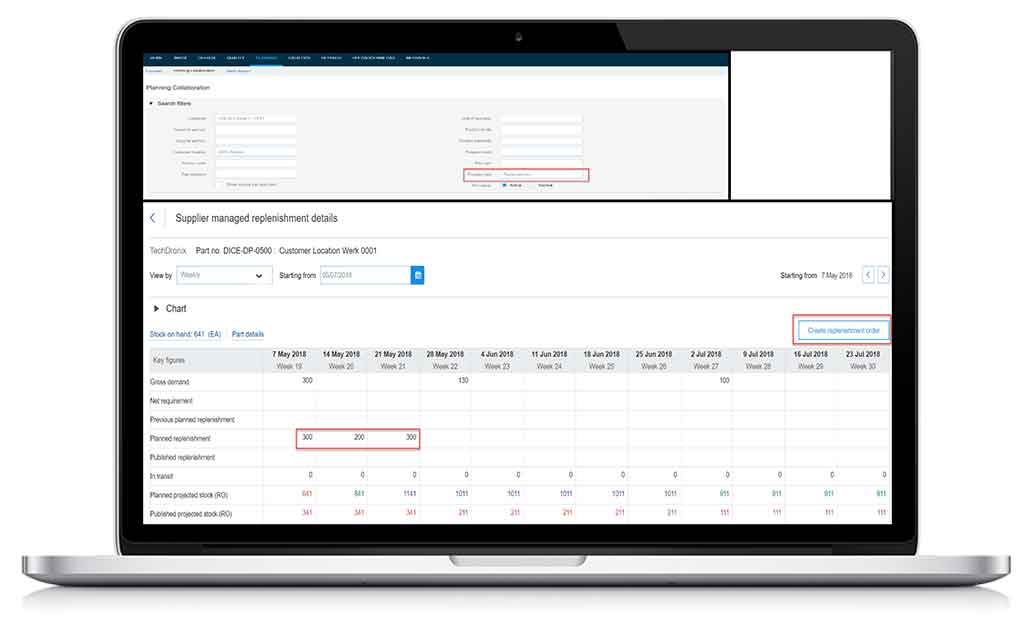Viewport: 1024px width, 624px height.
Task: Click the TechDronix supplier name
Action: click(x=168, y=251)
